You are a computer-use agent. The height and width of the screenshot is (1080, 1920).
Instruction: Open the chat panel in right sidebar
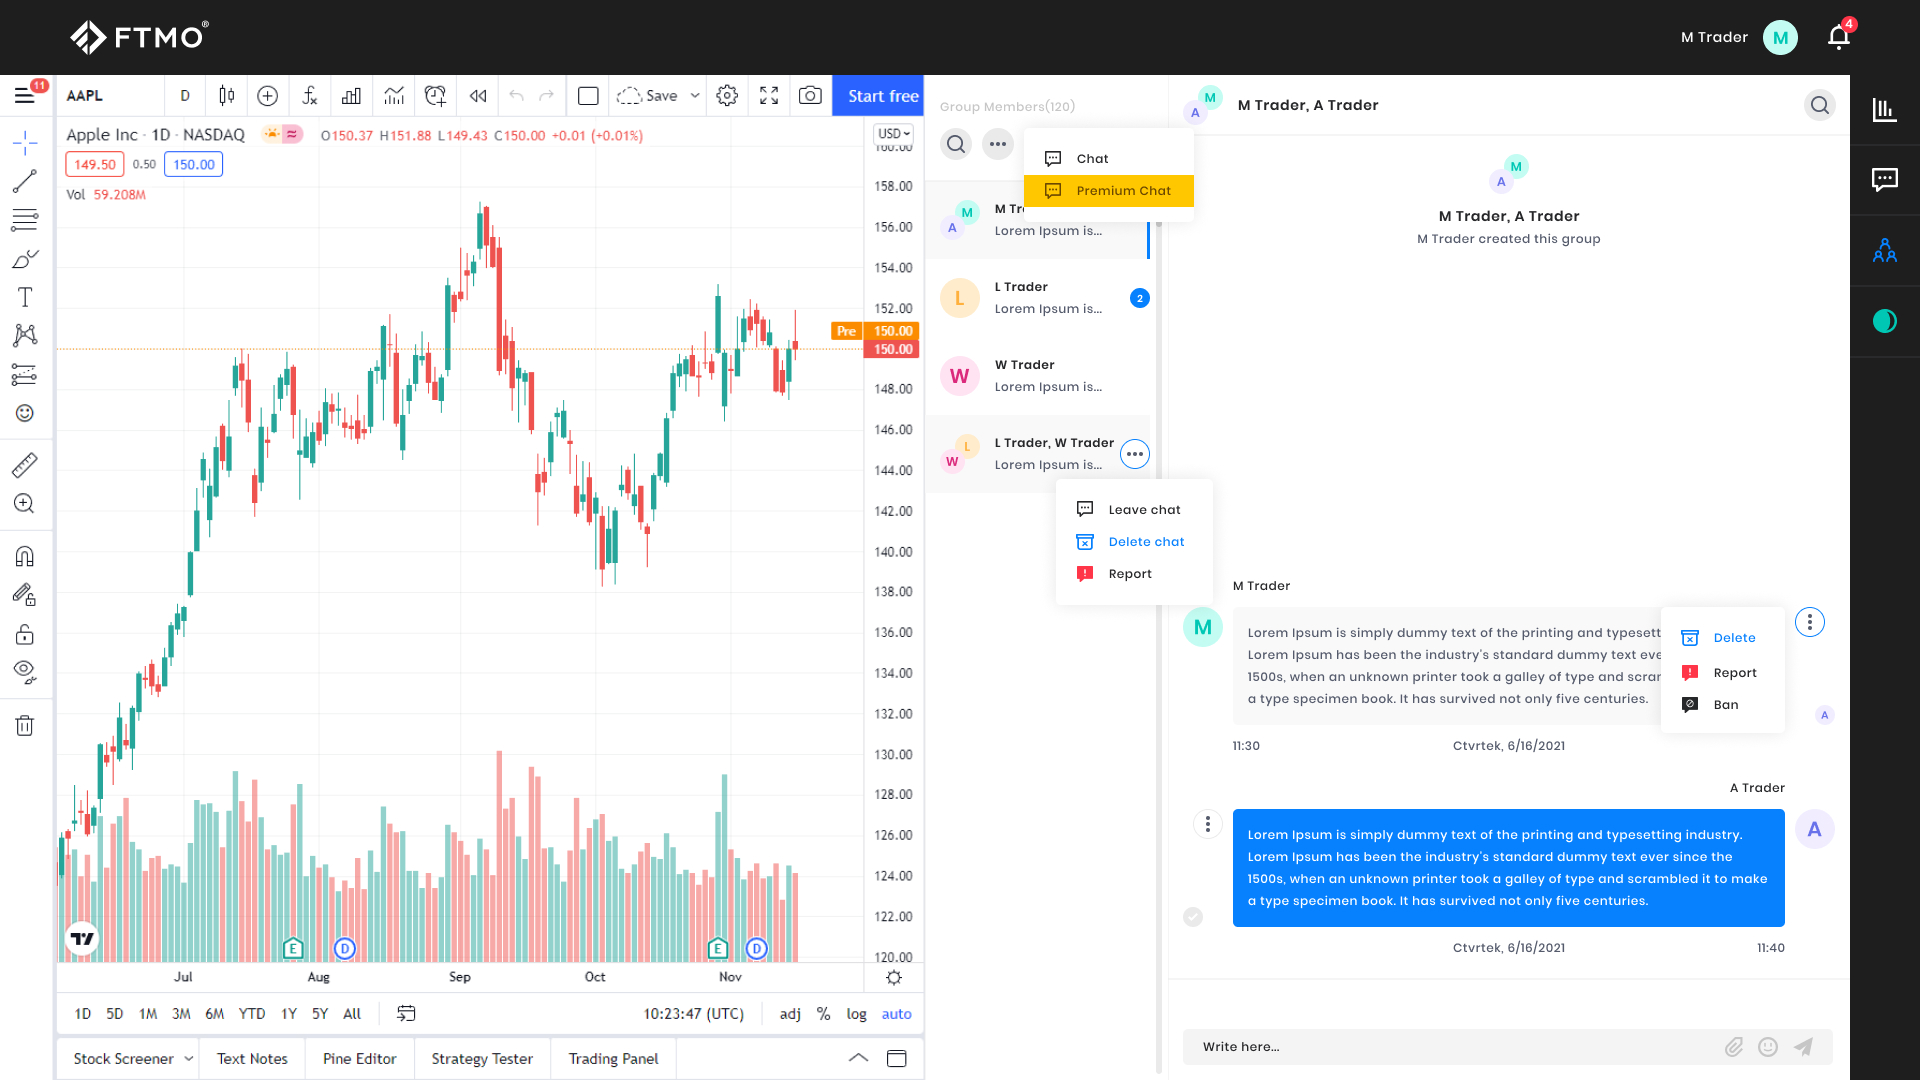[1884, 180]
